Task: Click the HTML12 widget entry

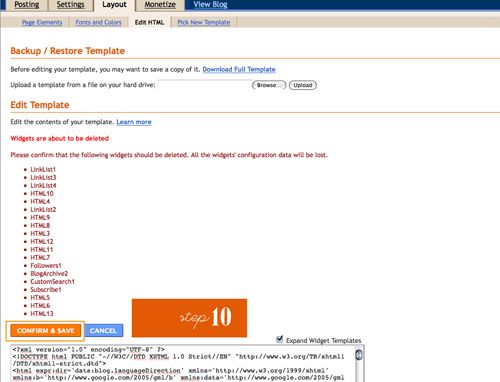Action: 42,241
